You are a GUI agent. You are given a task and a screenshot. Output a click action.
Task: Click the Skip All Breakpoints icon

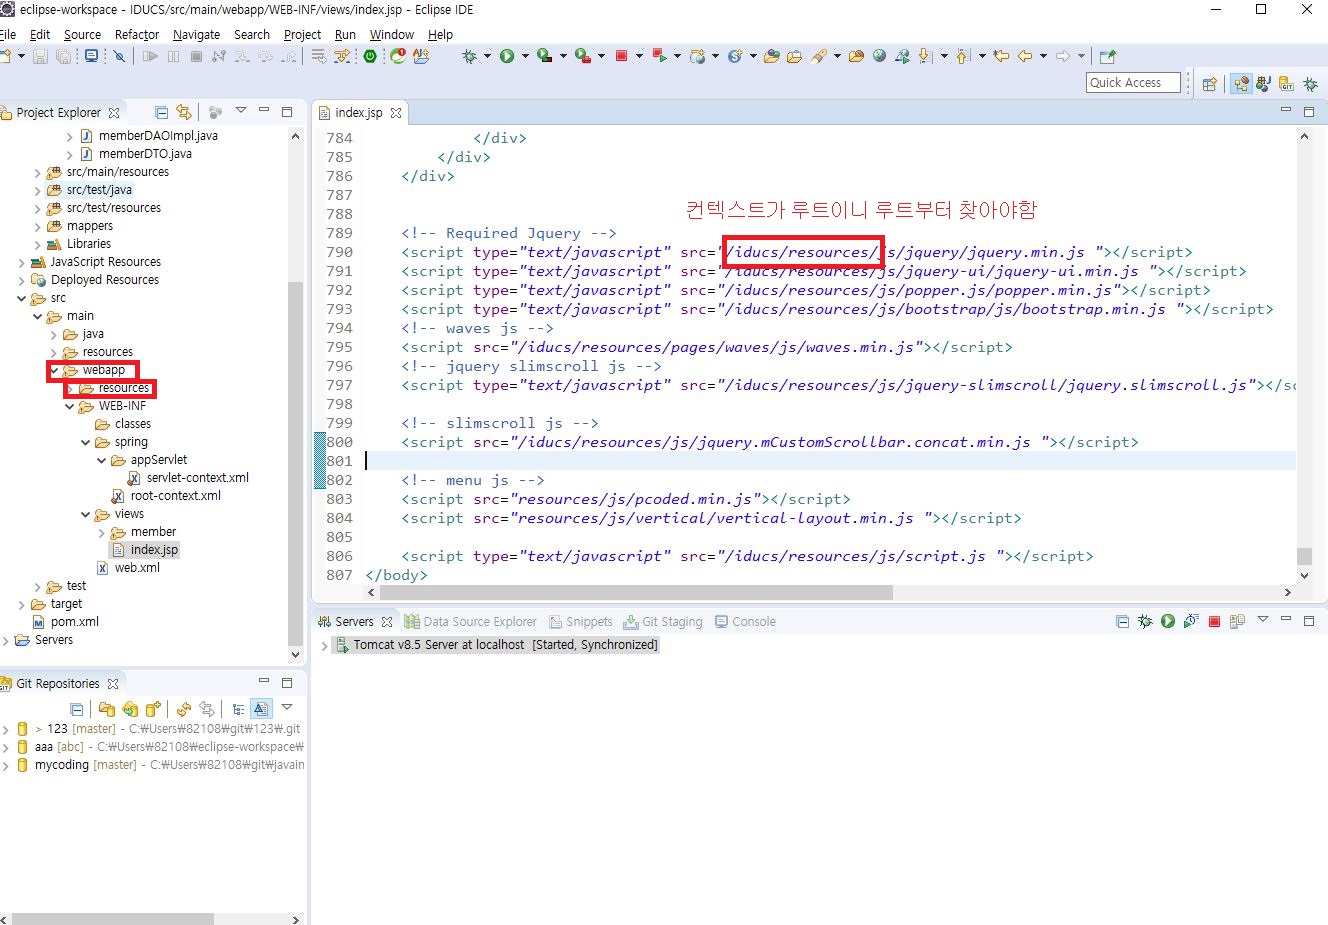119,57
